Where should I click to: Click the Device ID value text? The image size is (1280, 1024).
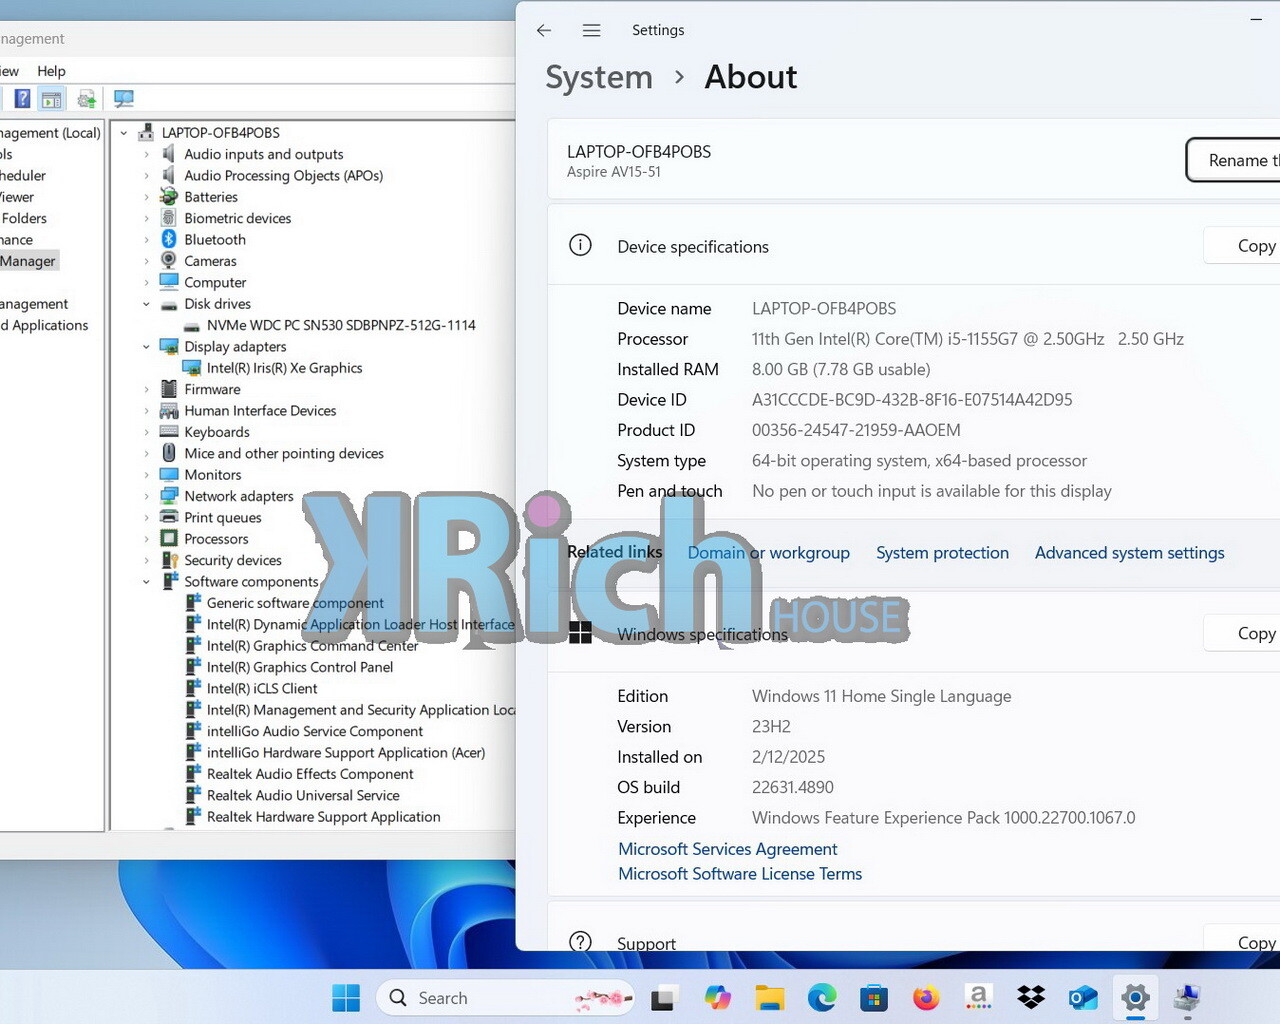[912, 400]
